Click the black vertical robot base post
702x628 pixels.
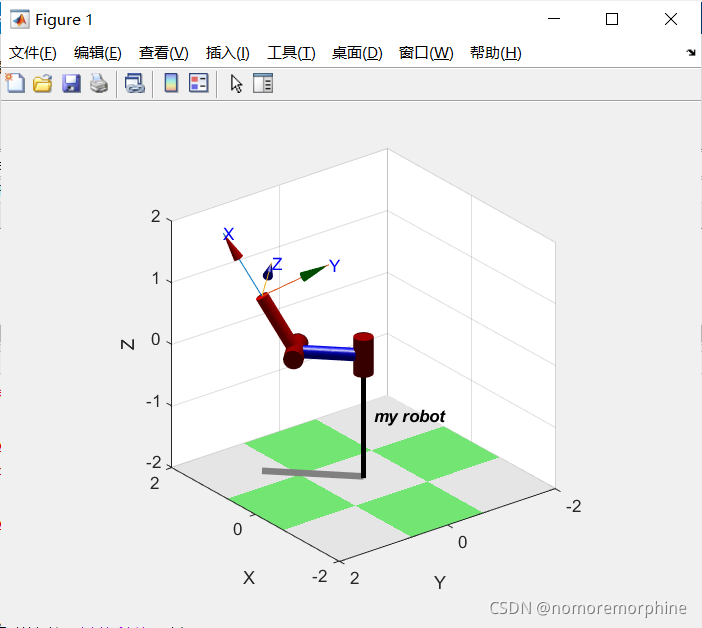(x=364, y=427)
